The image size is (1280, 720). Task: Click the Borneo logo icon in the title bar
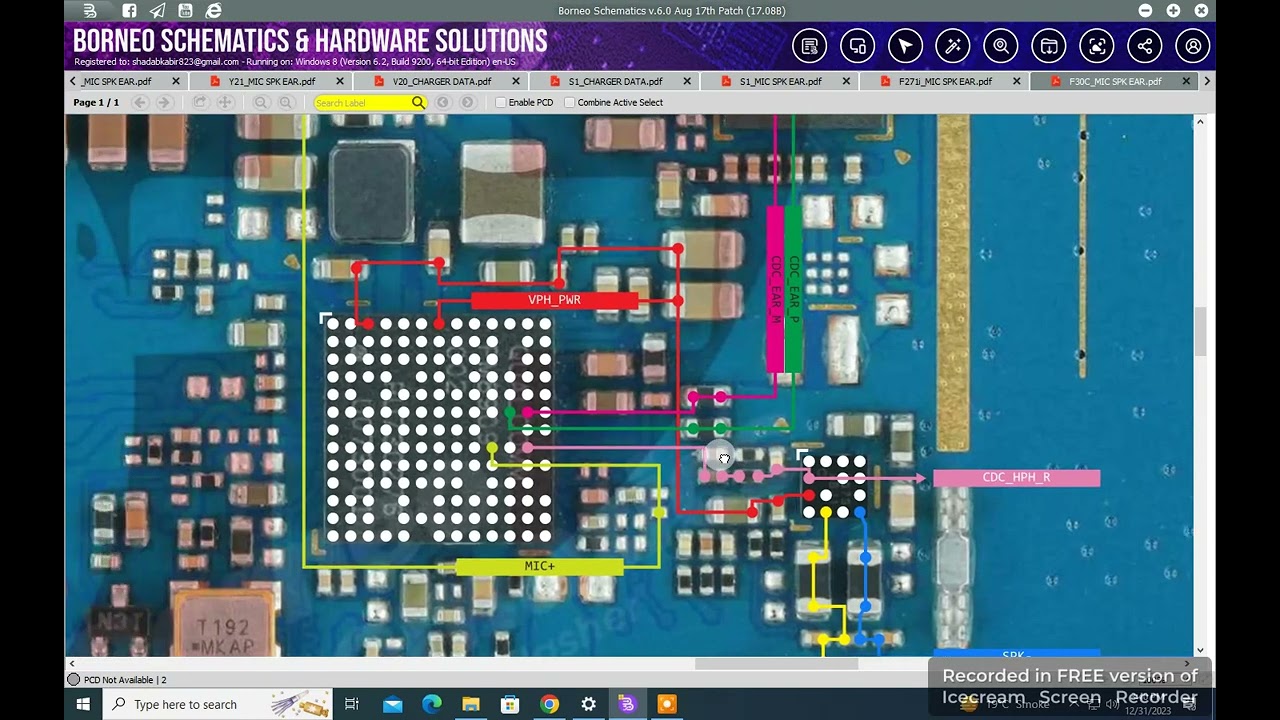pyautogui.click(x=90, y=11)
